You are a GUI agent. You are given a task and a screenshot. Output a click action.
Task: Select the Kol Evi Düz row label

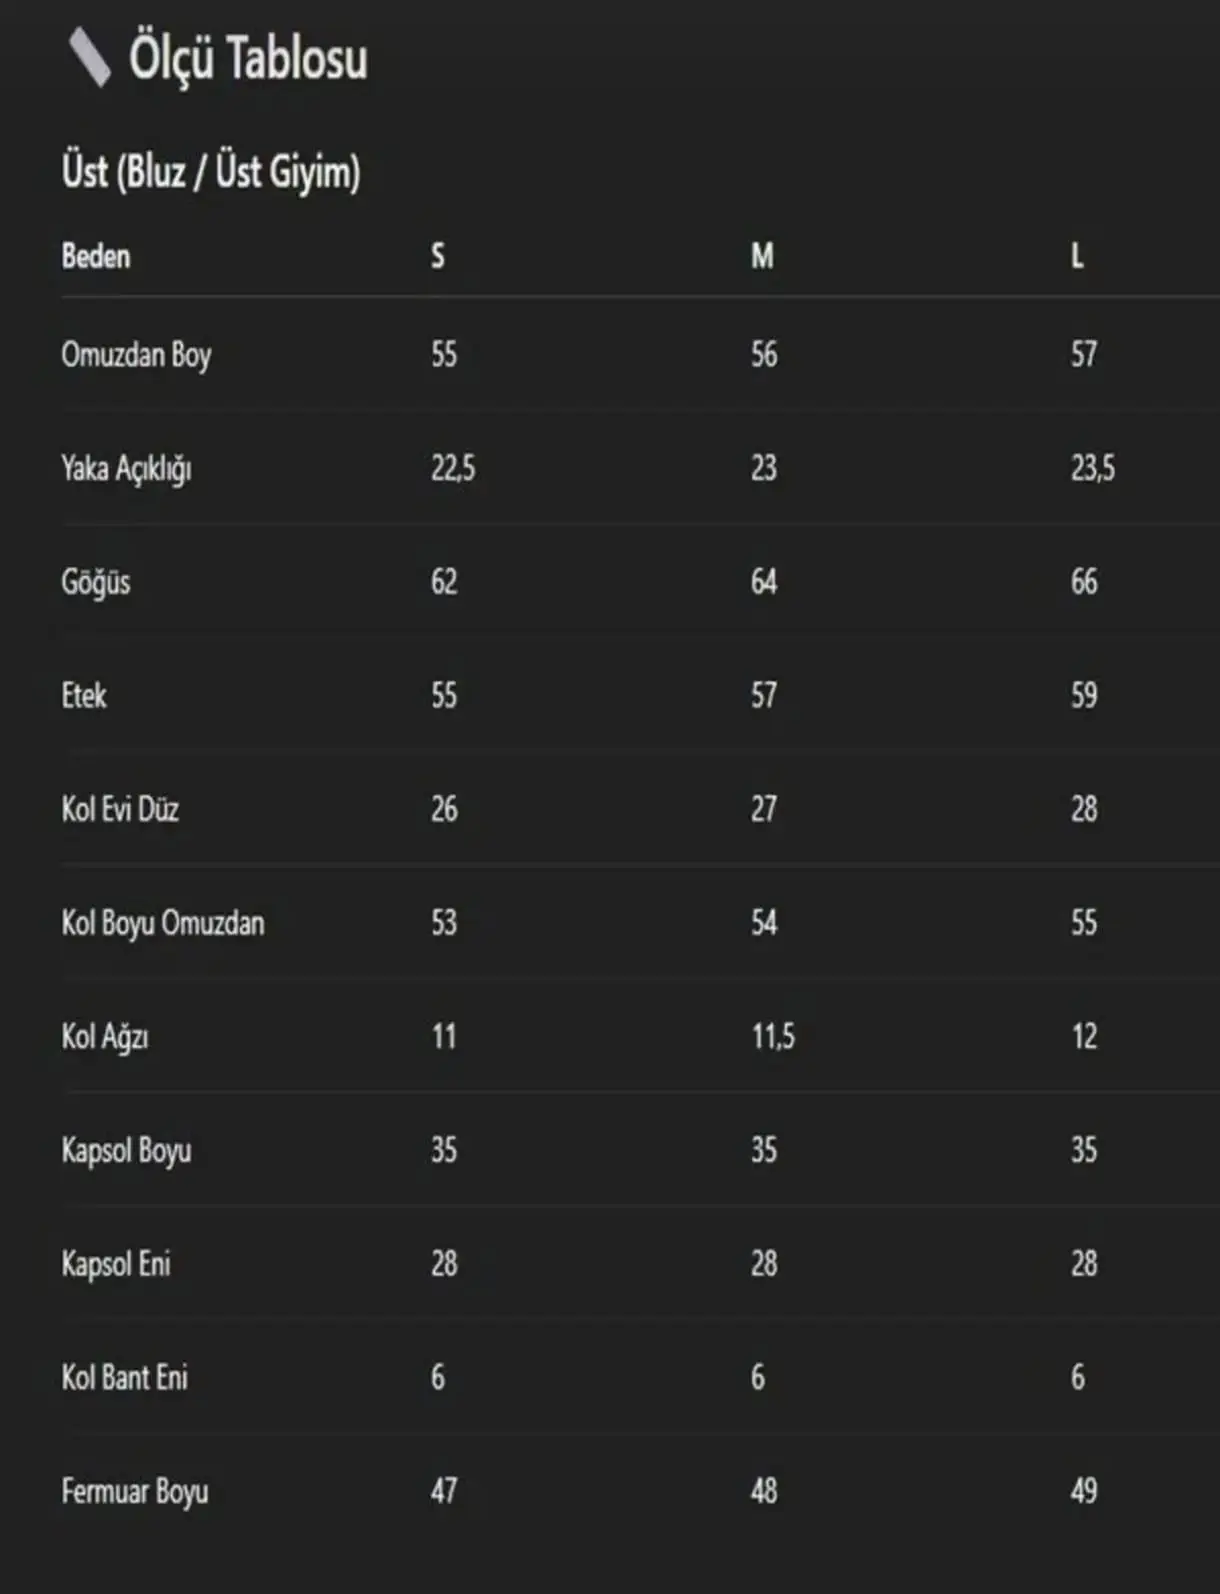120,809
